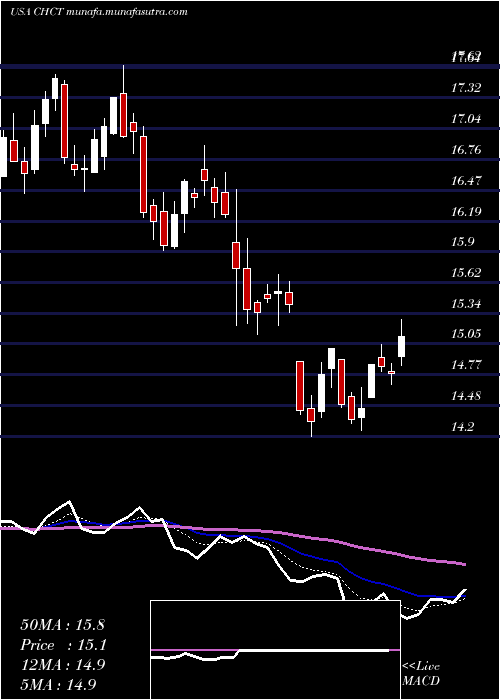
Task: Click the '<<Live MACD' label
Action: [x=421, y=674]
